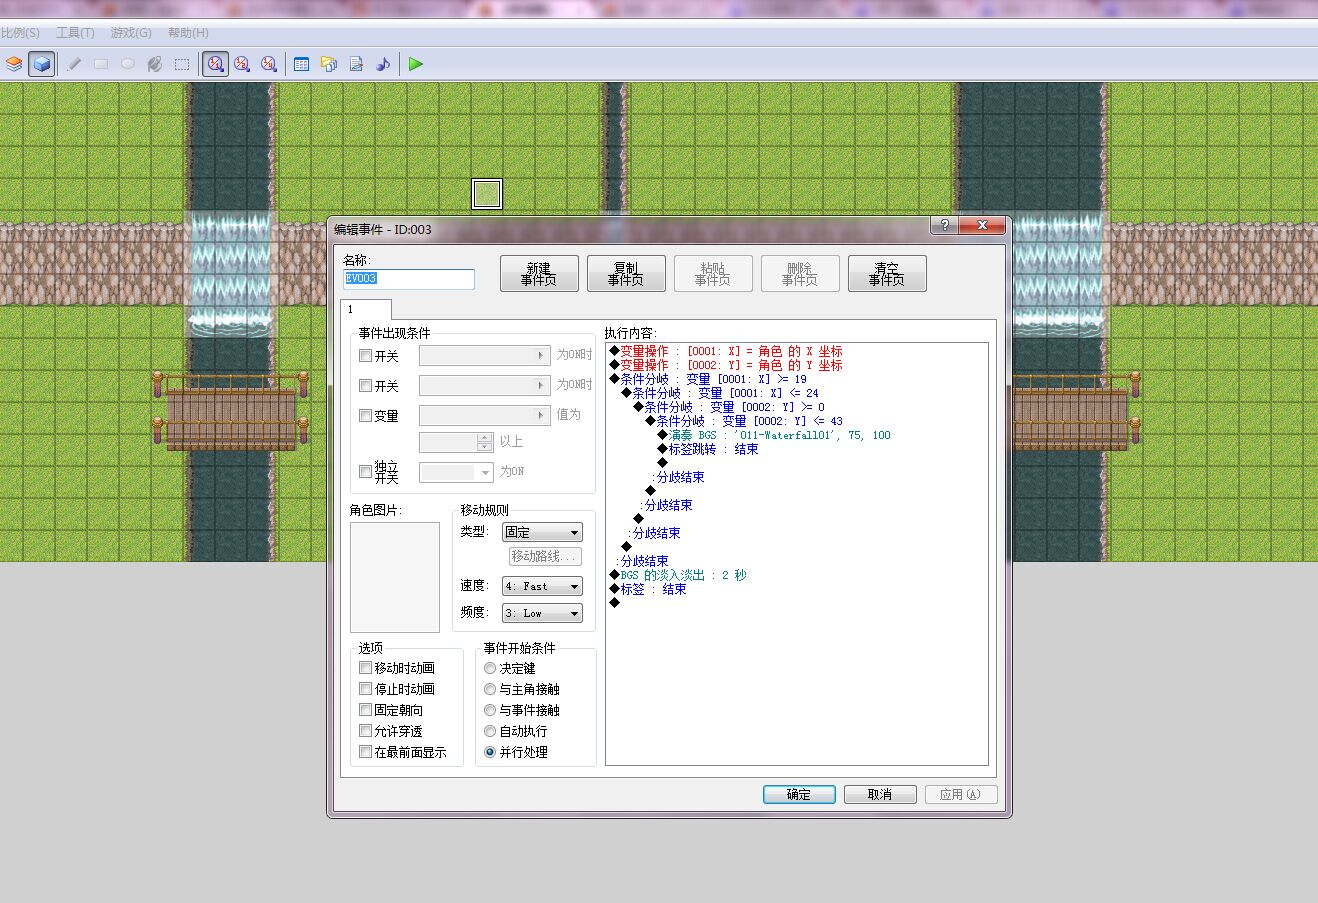Select event page tab 1
The height and width of the screenshot is (903, 1318).
point(365,310)
